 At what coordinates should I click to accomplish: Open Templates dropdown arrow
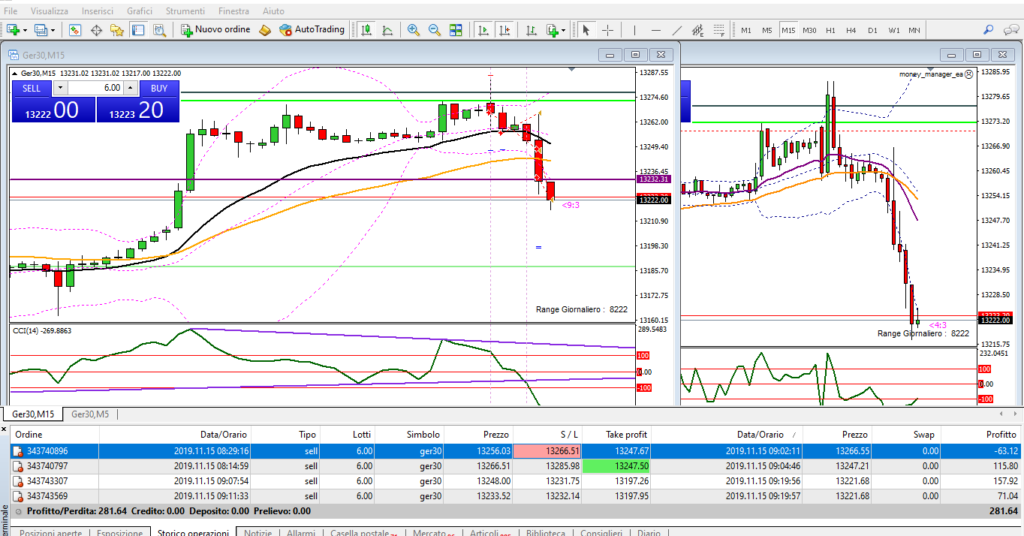coord(564,30)
